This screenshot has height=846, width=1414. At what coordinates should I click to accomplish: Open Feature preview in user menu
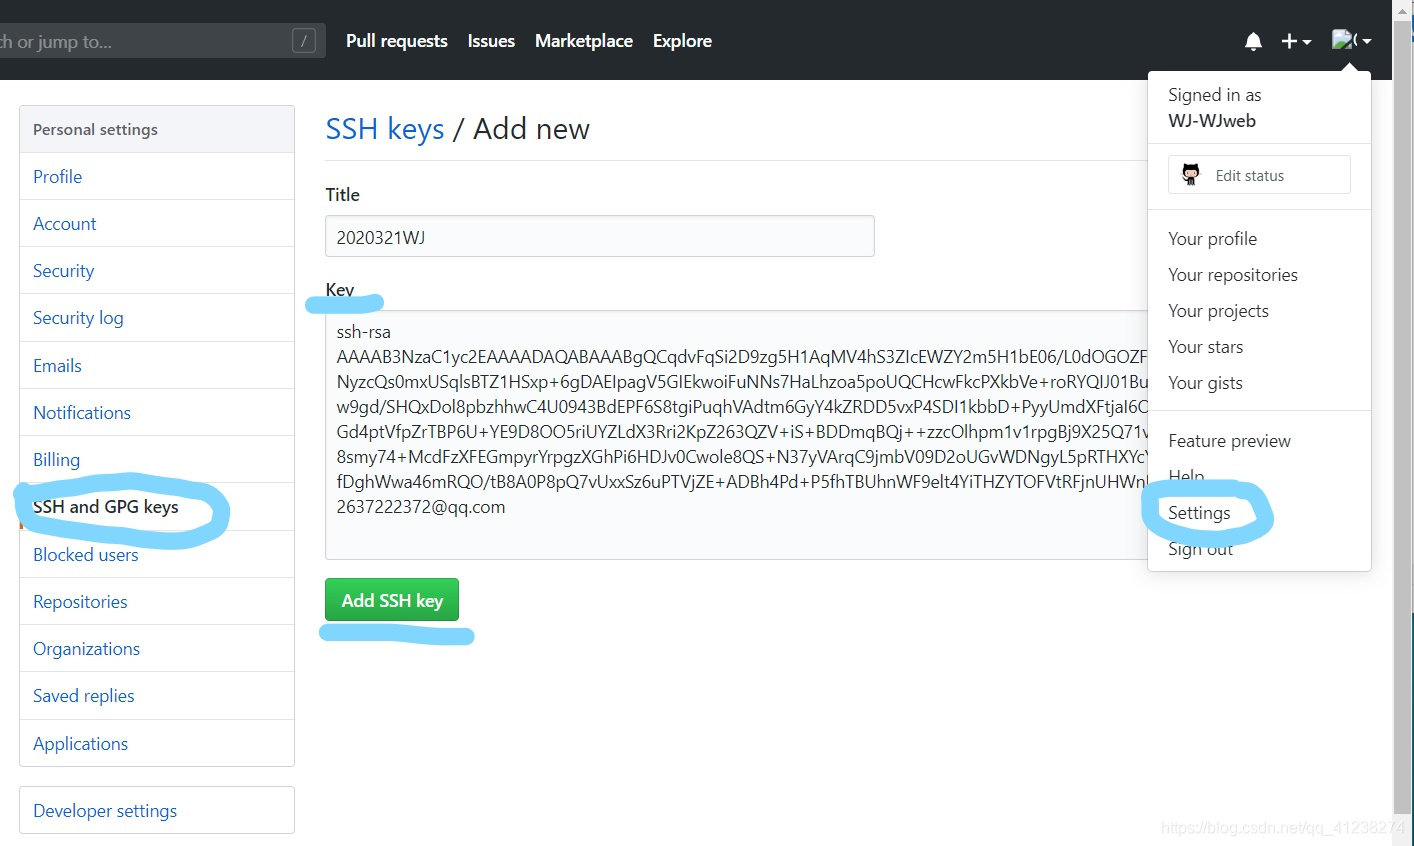pyautogui.click(x=1229, y=441)
